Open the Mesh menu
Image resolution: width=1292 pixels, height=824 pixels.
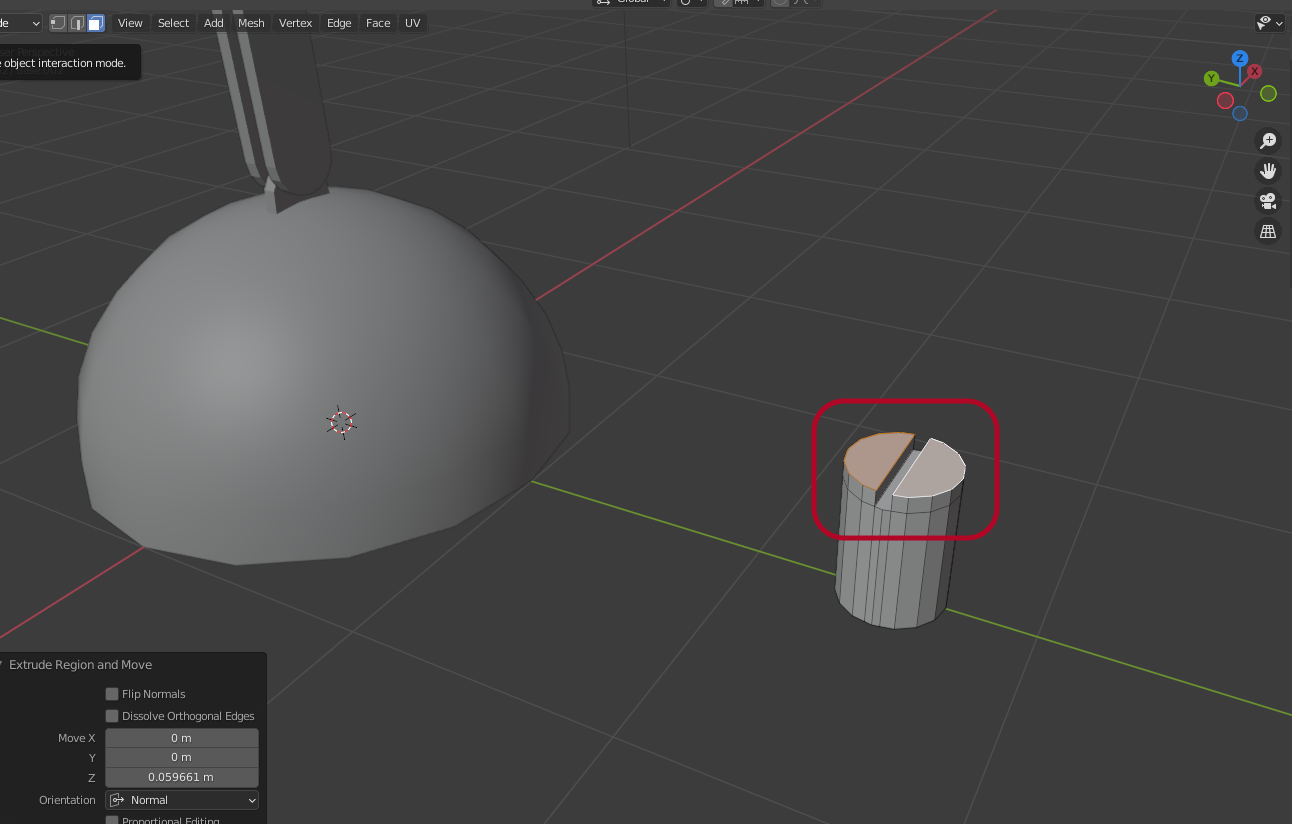tap(251, 23)
